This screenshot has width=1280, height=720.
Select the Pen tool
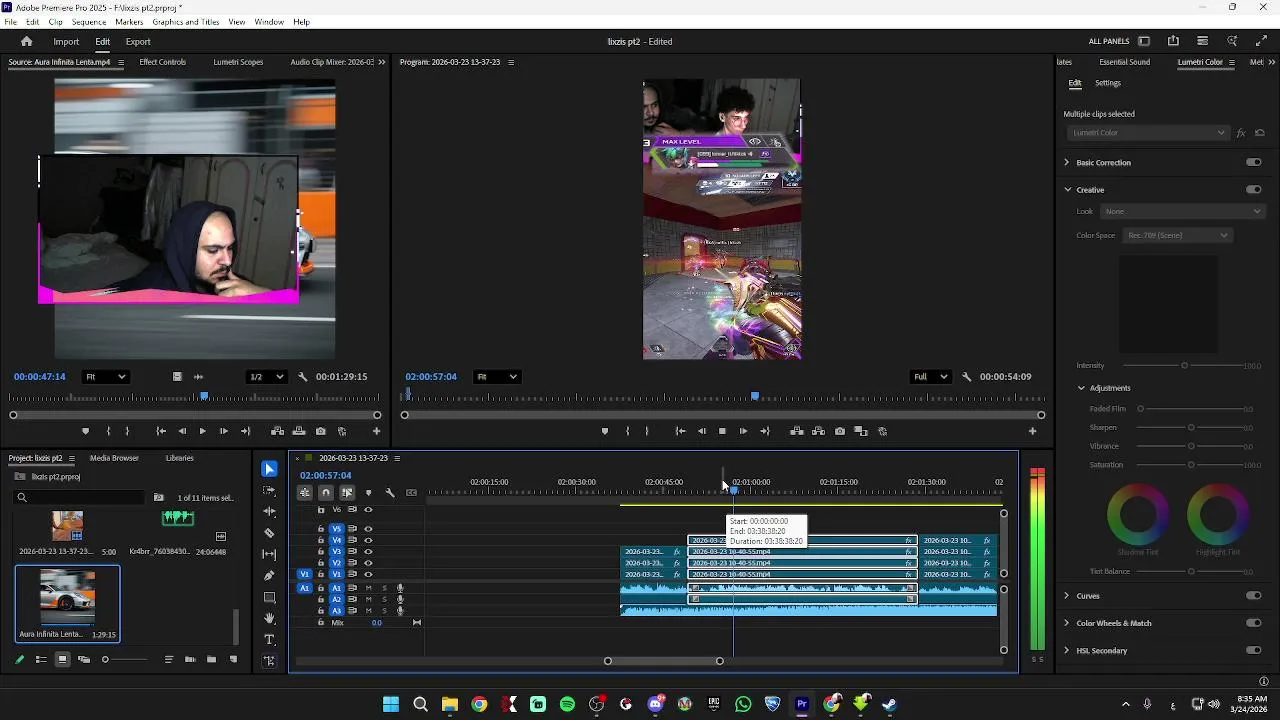point(269,575)
